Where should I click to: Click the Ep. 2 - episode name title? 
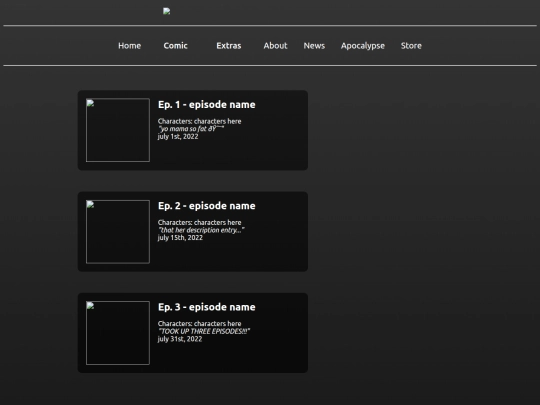(x=207, y=206)
